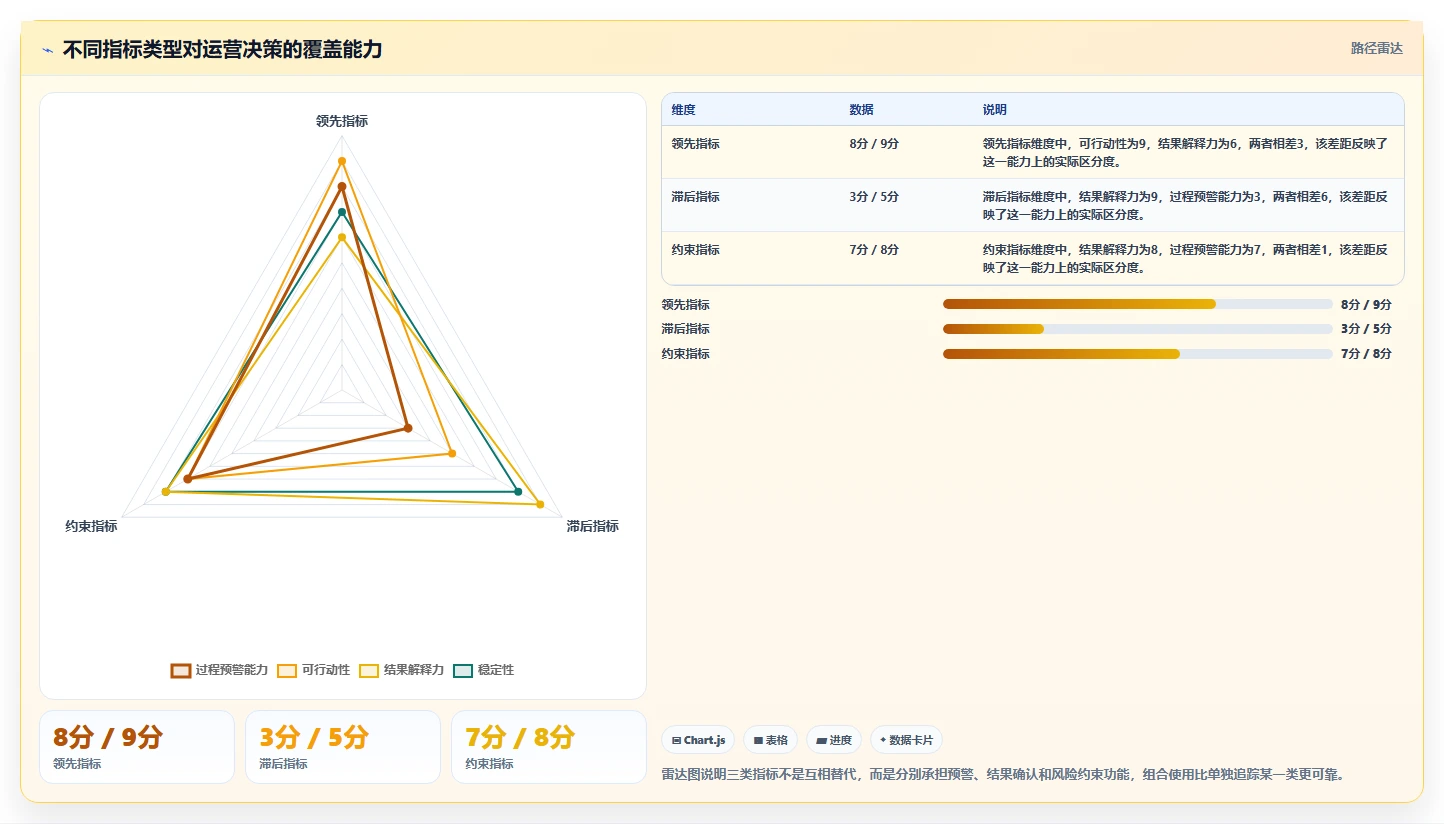Click the 路径雷达 label in the header
1444x824 pixels.
[1377, 48]
